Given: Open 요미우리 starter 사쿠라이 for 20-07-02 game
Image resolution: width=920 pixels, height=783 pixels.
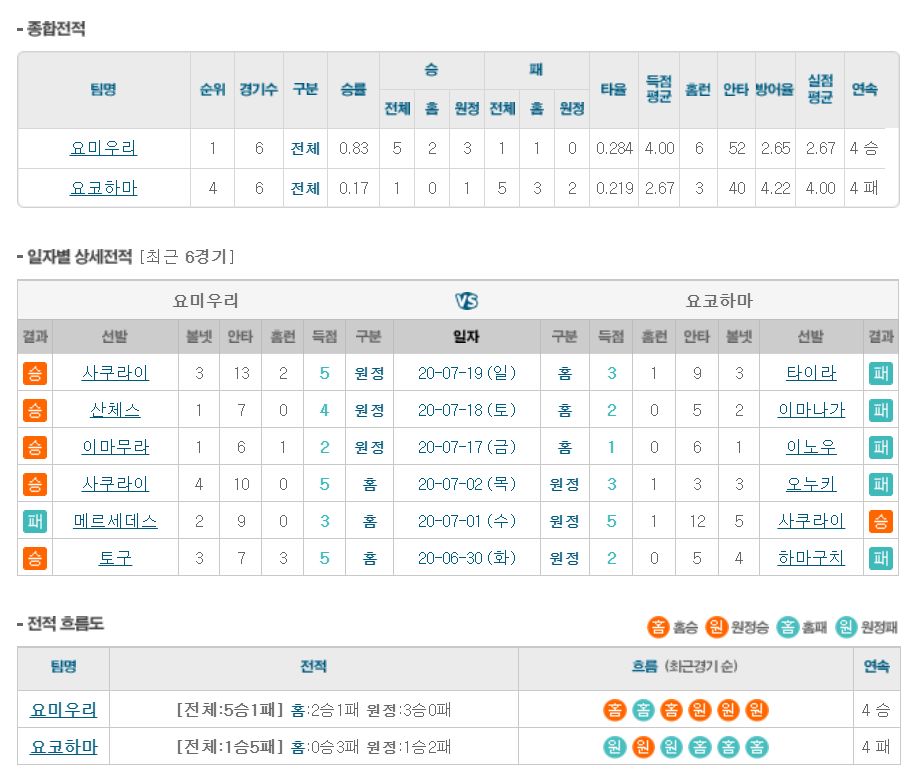Looking at the screenshot, I should tap(115, 484).
